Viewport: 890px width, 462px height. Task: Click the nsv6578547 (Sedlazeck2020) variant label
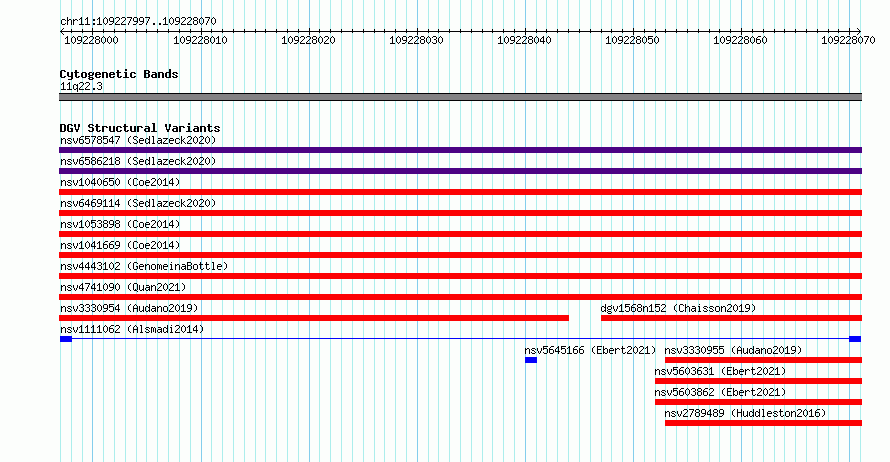138,140
